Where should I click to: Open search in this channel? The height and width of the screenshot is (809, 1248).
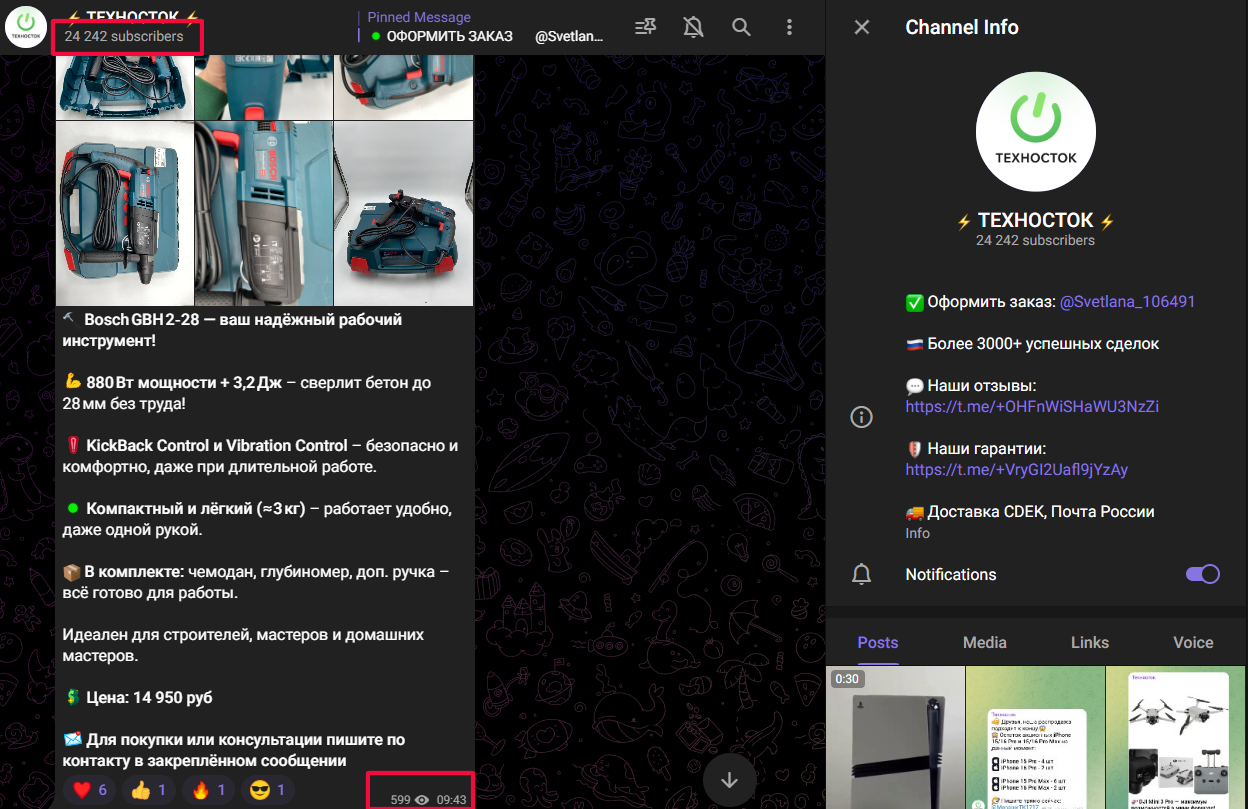[741, 27]
